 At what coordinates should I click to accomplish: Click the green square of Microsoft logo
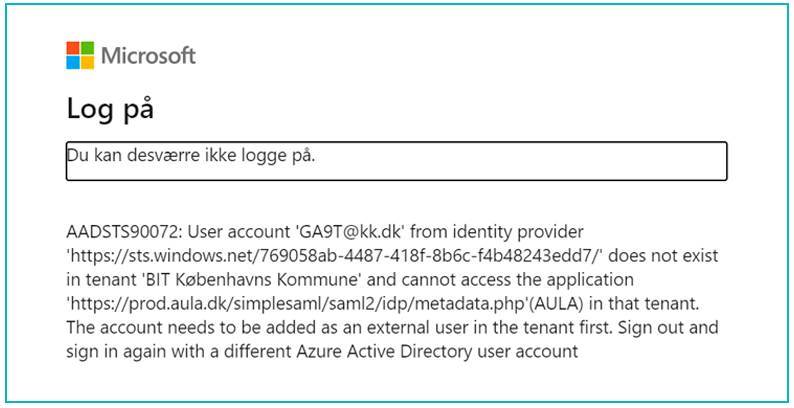coord(88,48)
